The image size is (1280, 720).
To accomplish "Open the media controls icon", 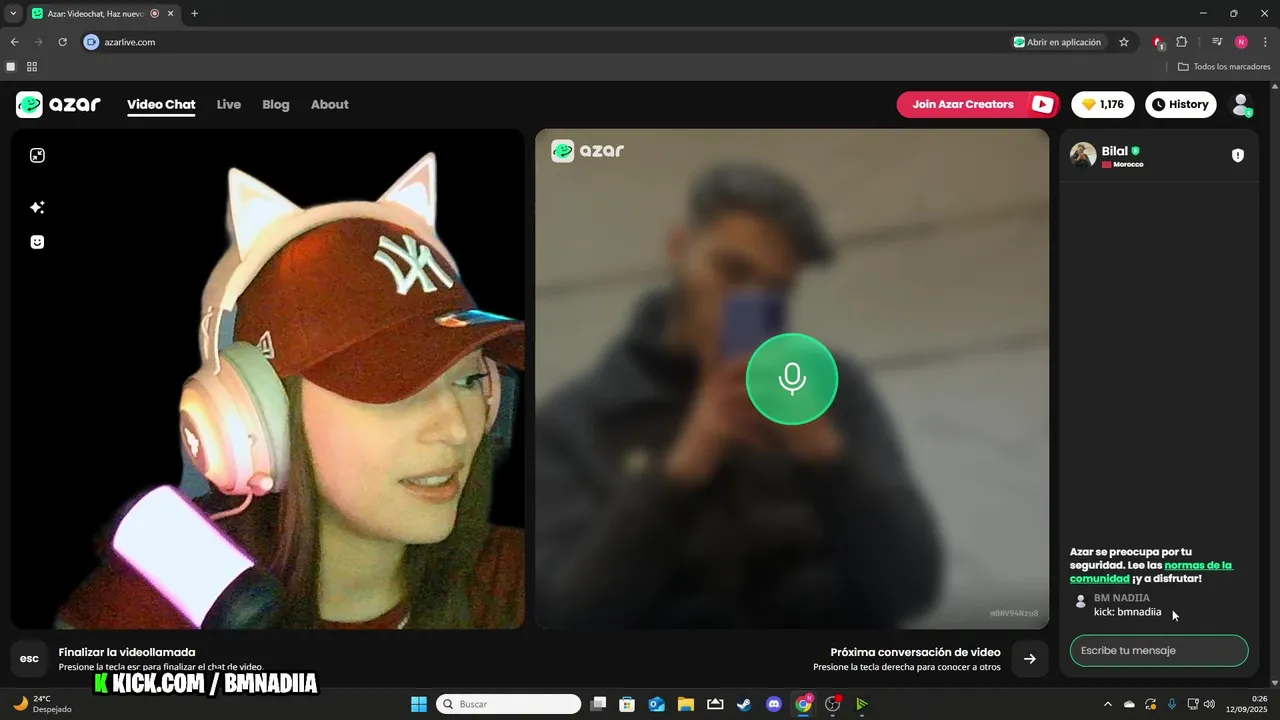I will click(x=1217, y=42).
